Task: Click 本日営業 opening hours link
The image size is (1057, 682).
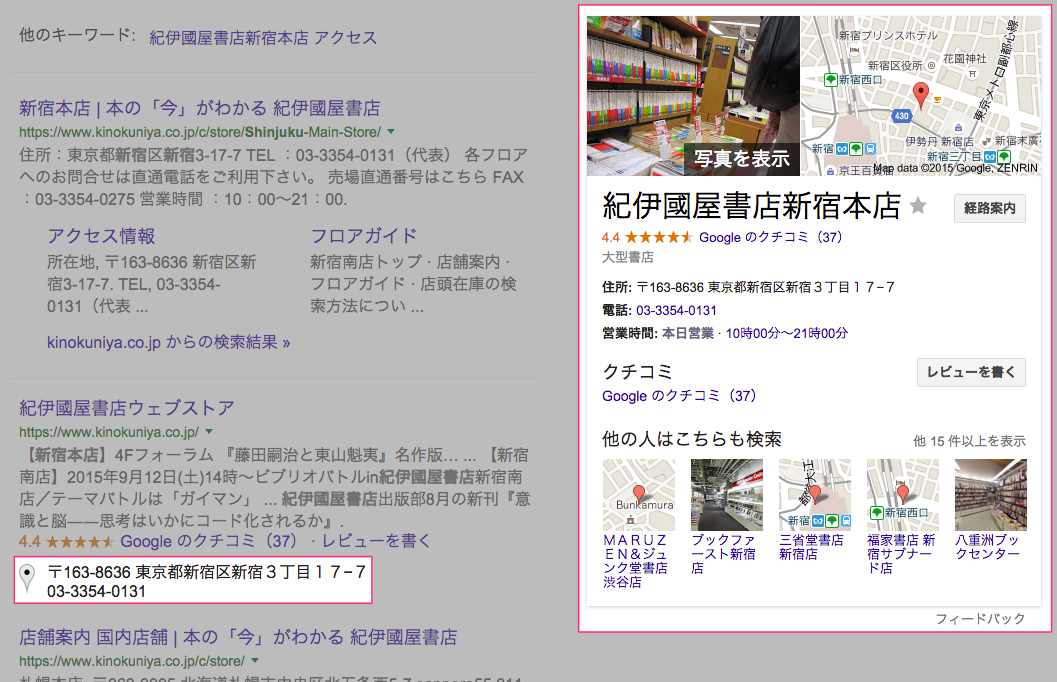Action: (688, 334)
